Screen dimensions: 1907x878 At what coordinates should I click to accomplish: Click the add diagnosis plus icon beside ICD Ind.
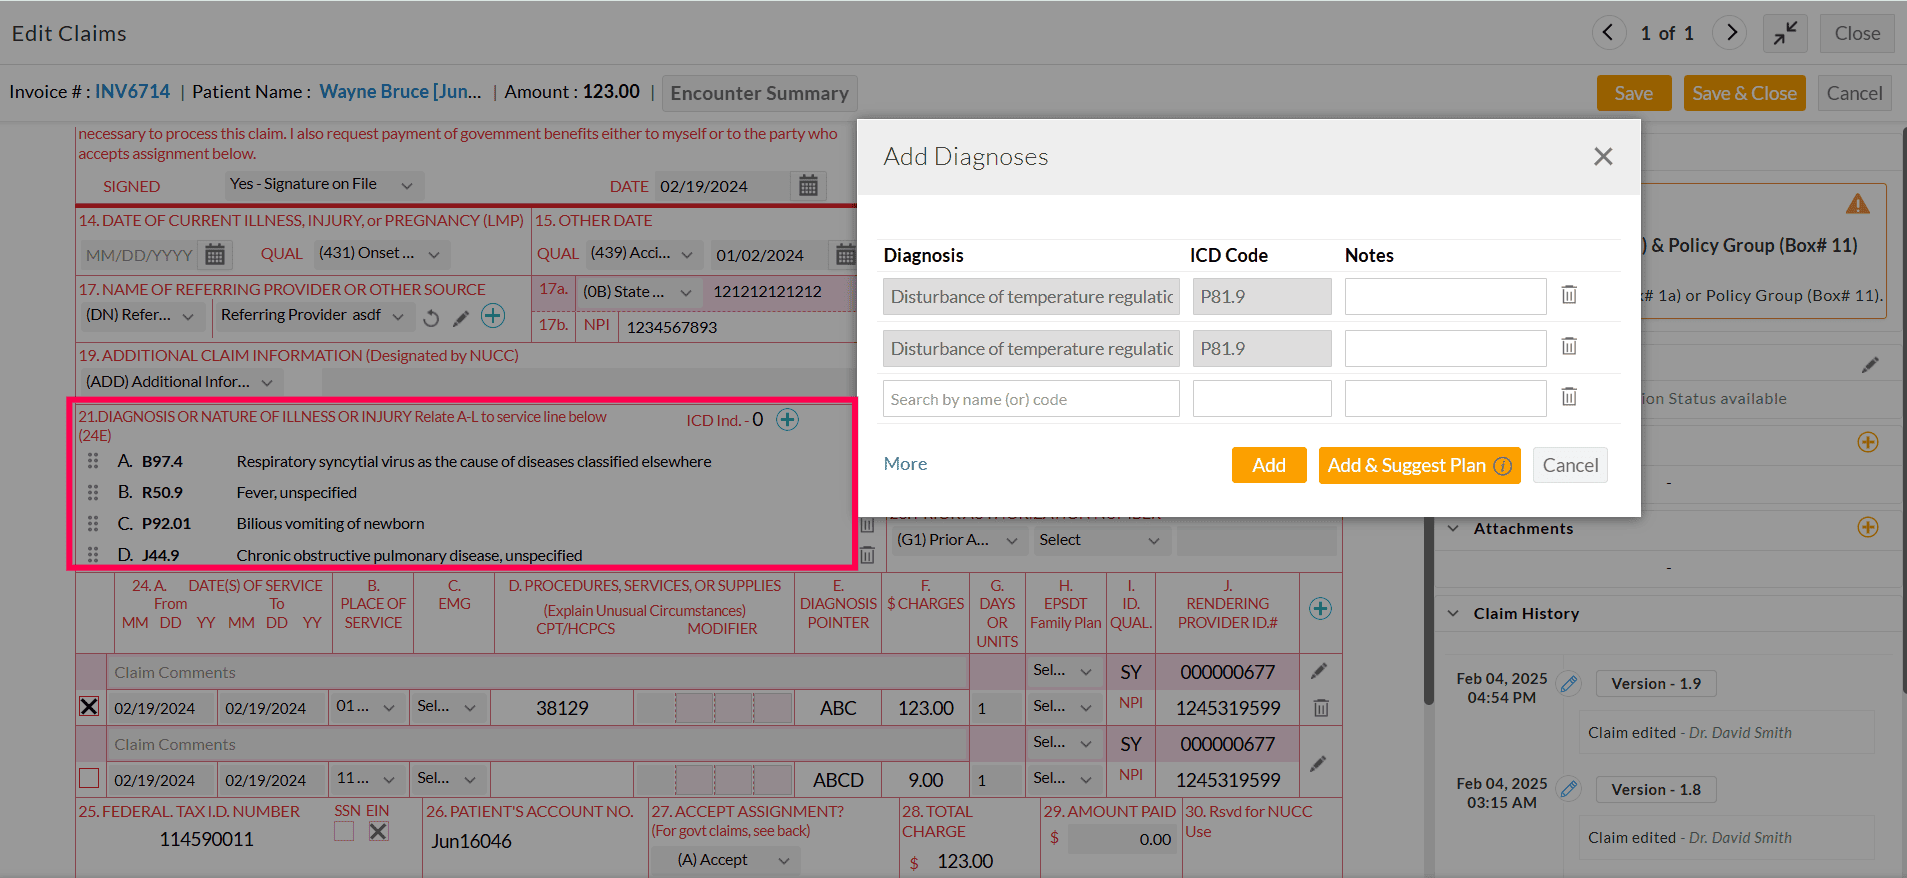(x=788, y=420)
